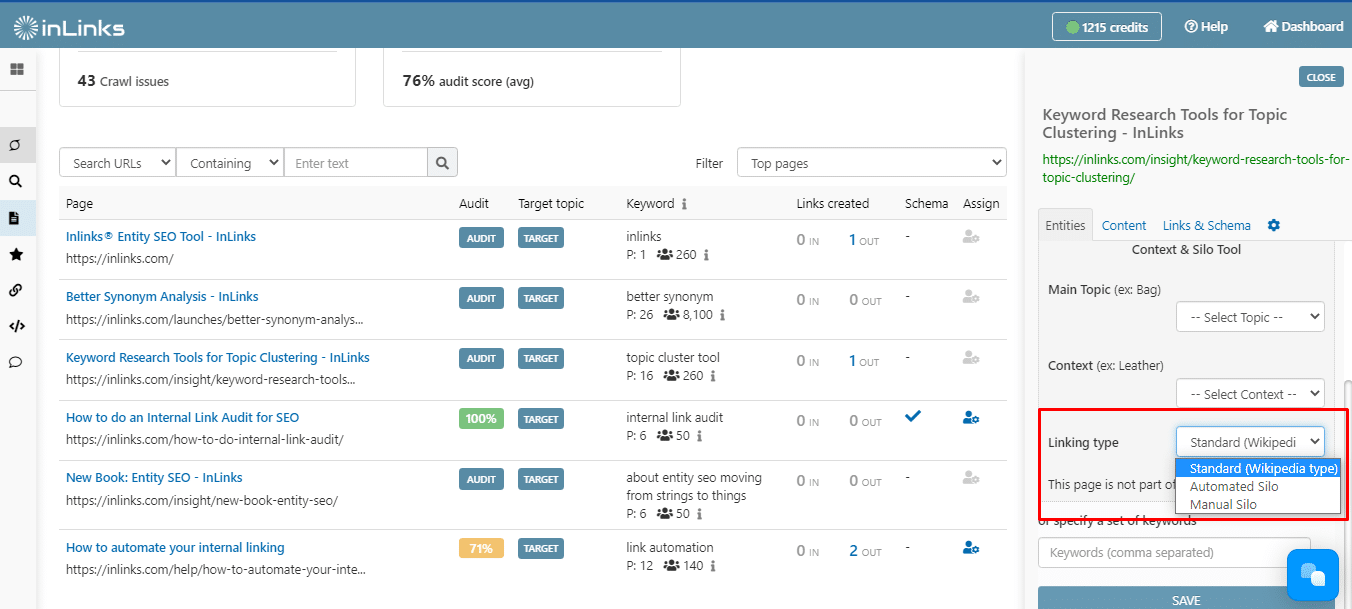The image size is (1352, 609).
Task: Click assign icon for Internal Link Audit row
Action: coord(970,417)
